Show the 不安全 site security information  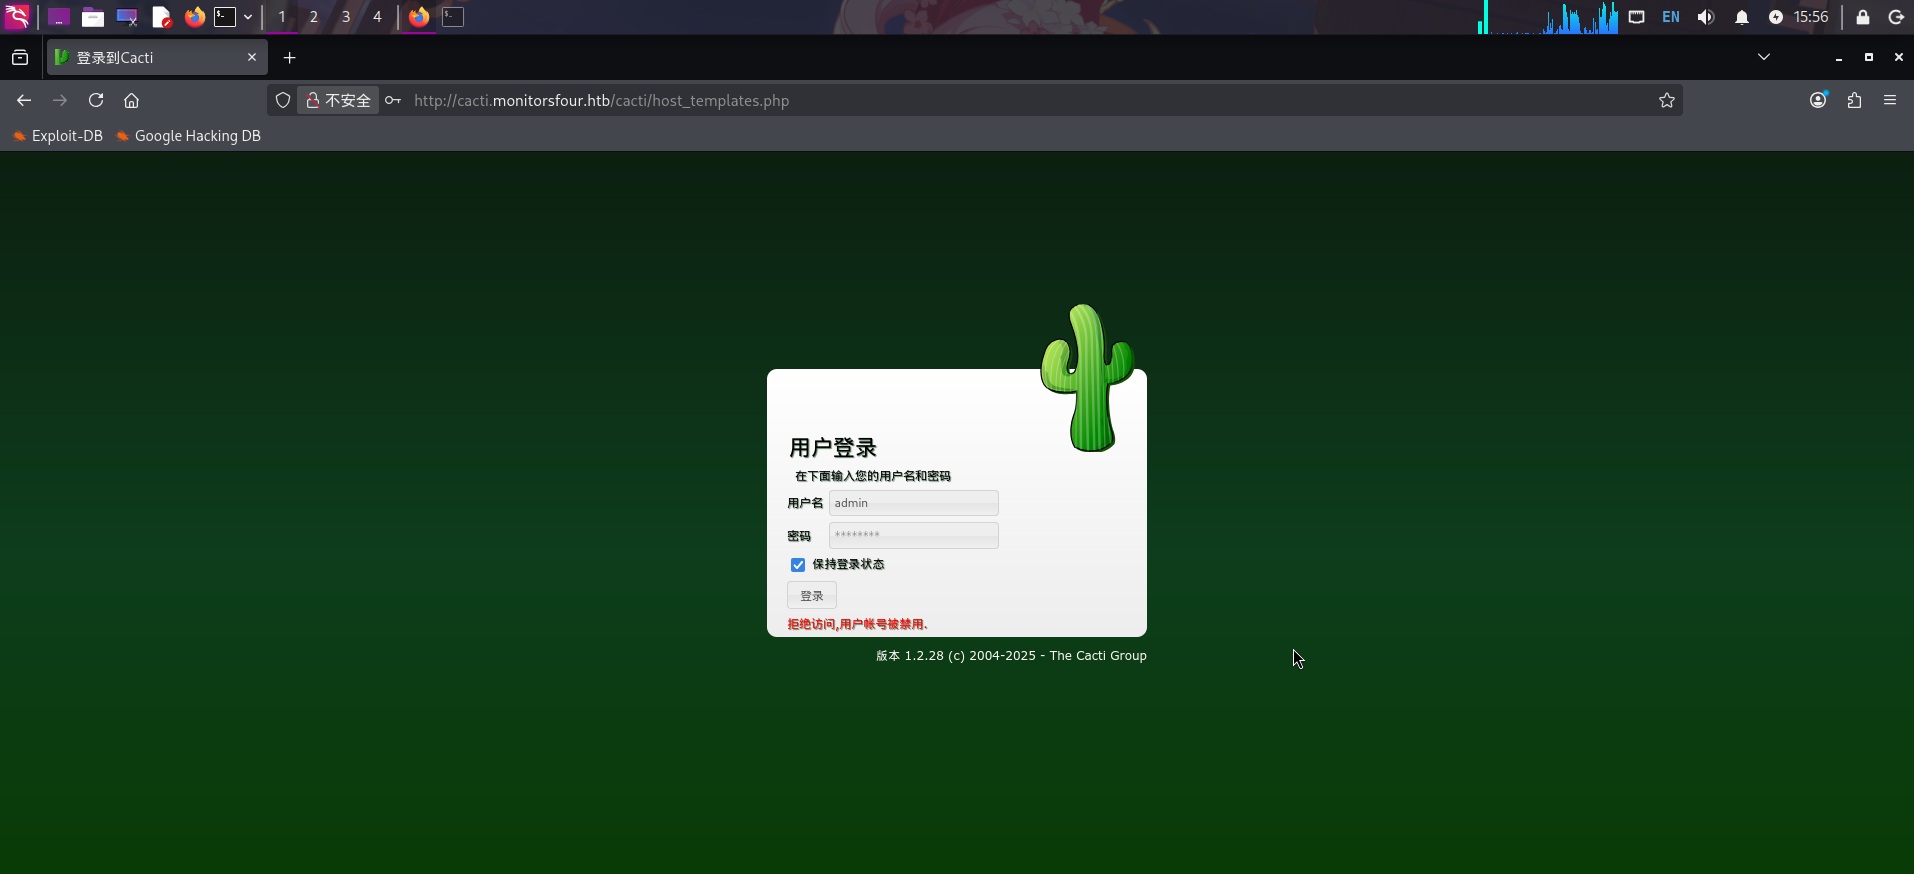338,100
